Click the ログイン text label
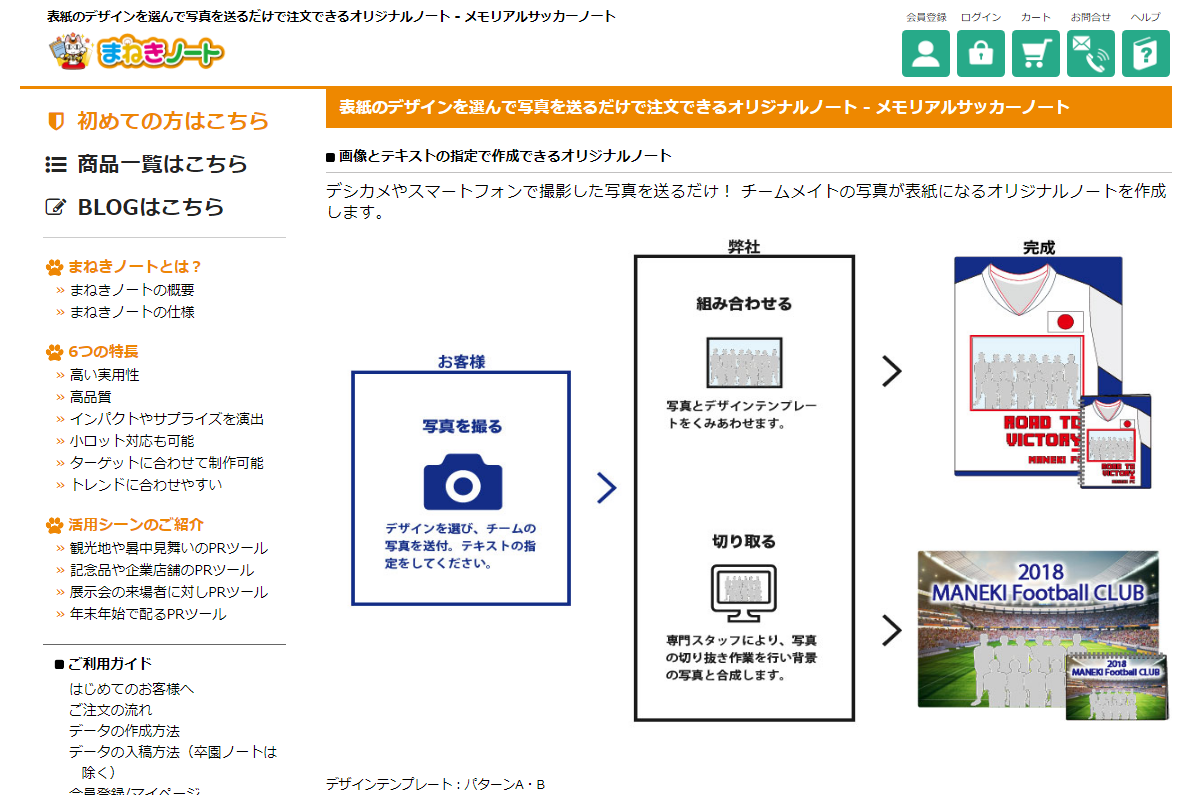Screen dimensions: 1199x795 pyautogui.click(x=981, y=17)
